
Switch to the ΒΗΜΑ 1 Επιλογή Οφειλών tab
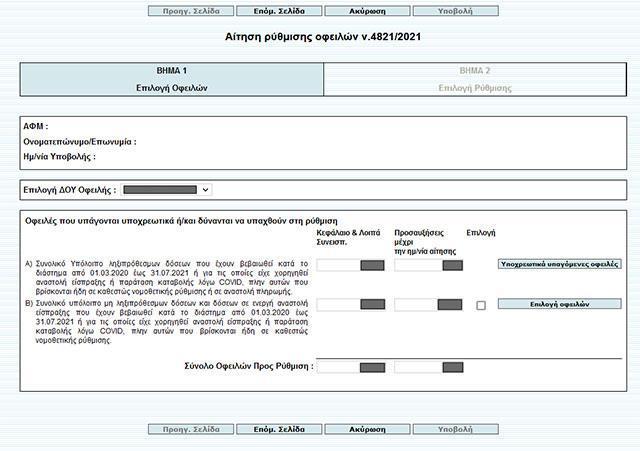pyautogui.click(x=172, y=79)
